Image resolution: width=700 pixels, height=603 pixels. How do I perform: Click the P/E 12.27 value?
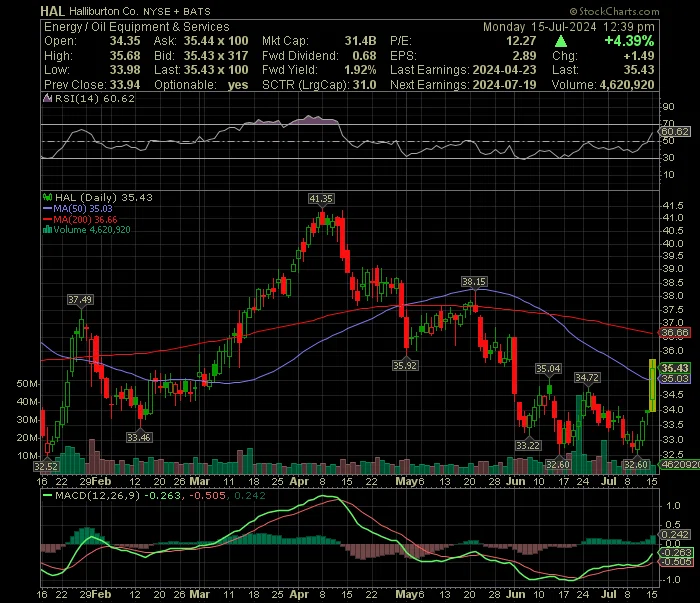tap(521, 41)
